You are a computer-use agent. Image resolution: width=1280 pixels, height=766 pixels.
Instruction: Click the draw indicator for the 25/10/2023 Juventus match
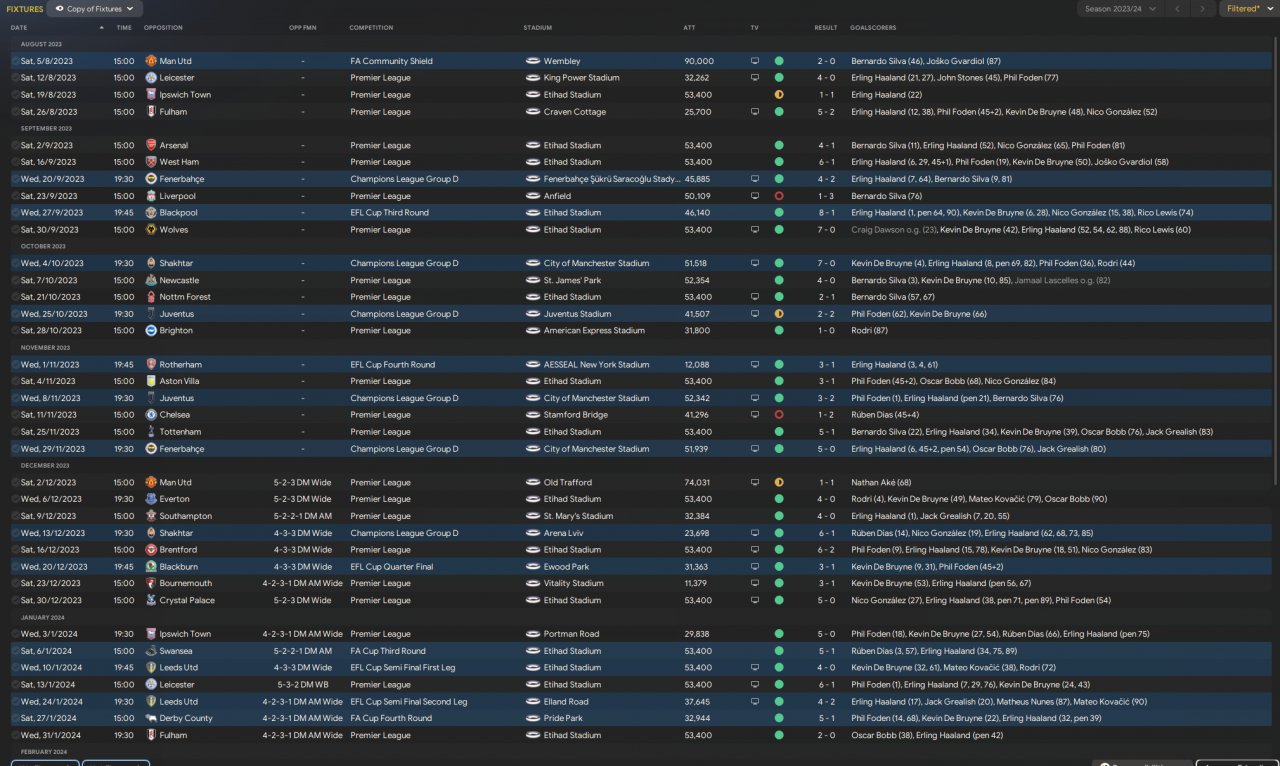tap(779, 314)
